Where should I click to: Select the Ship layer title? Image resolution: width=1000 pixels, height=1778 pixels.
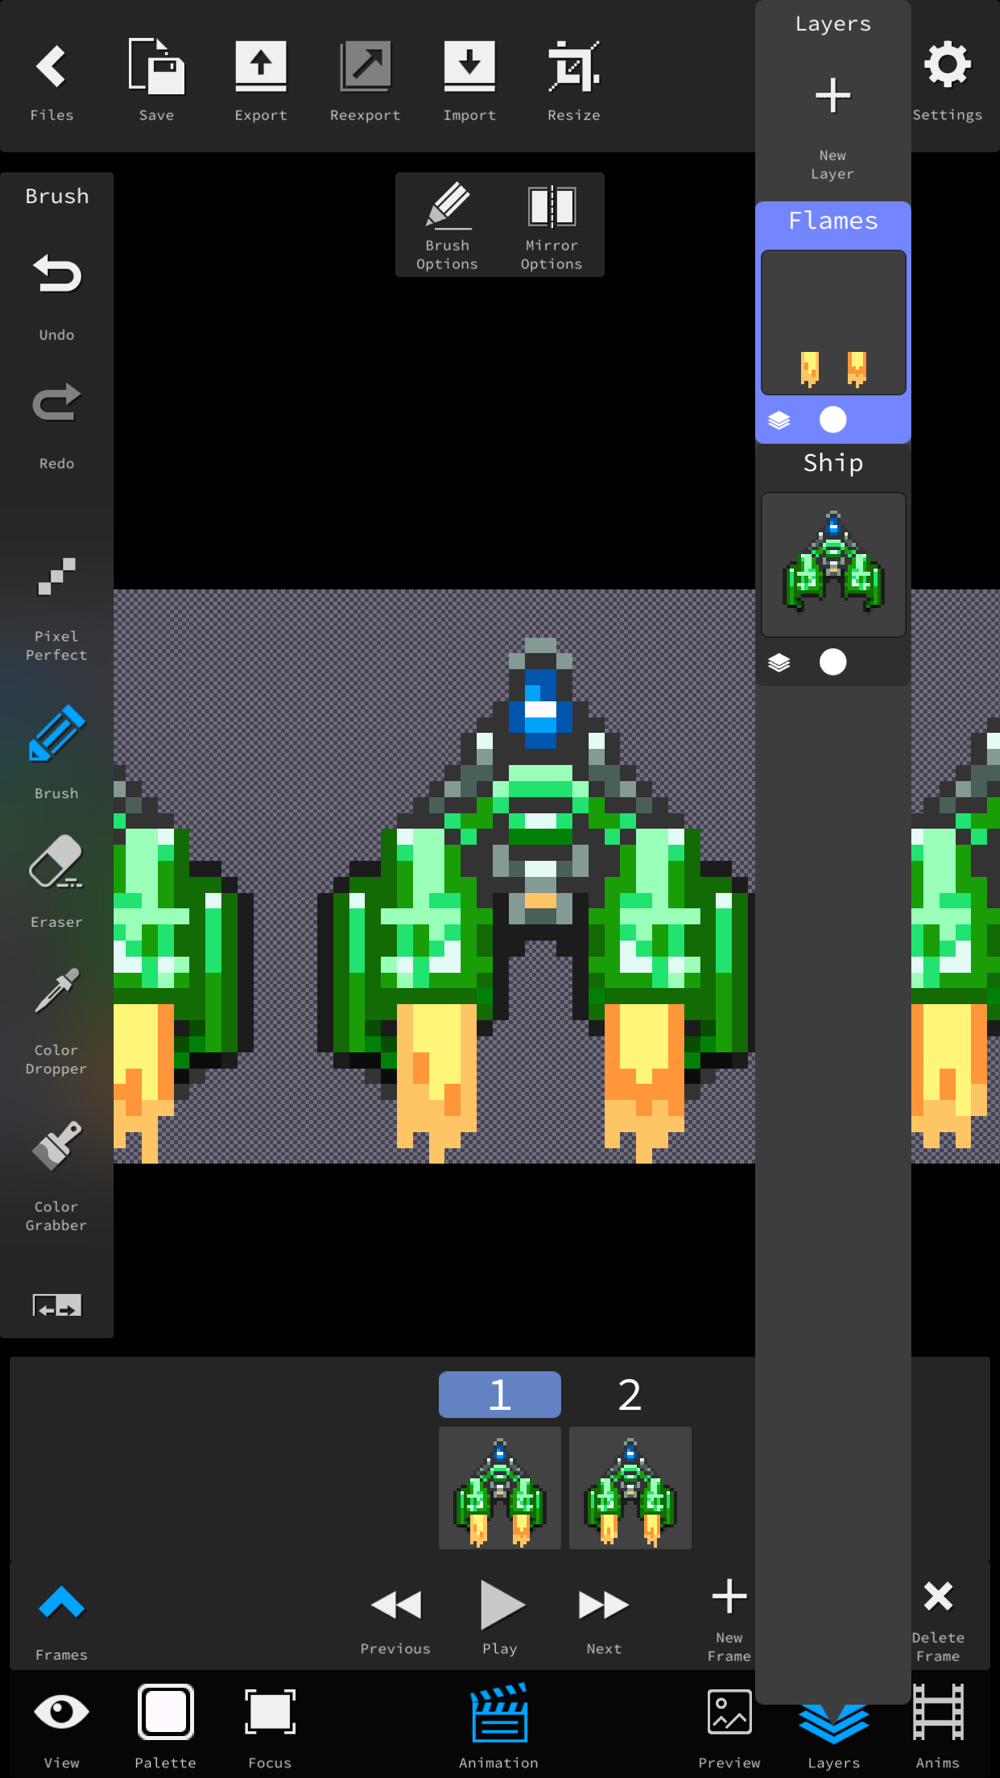coord(833,463)
